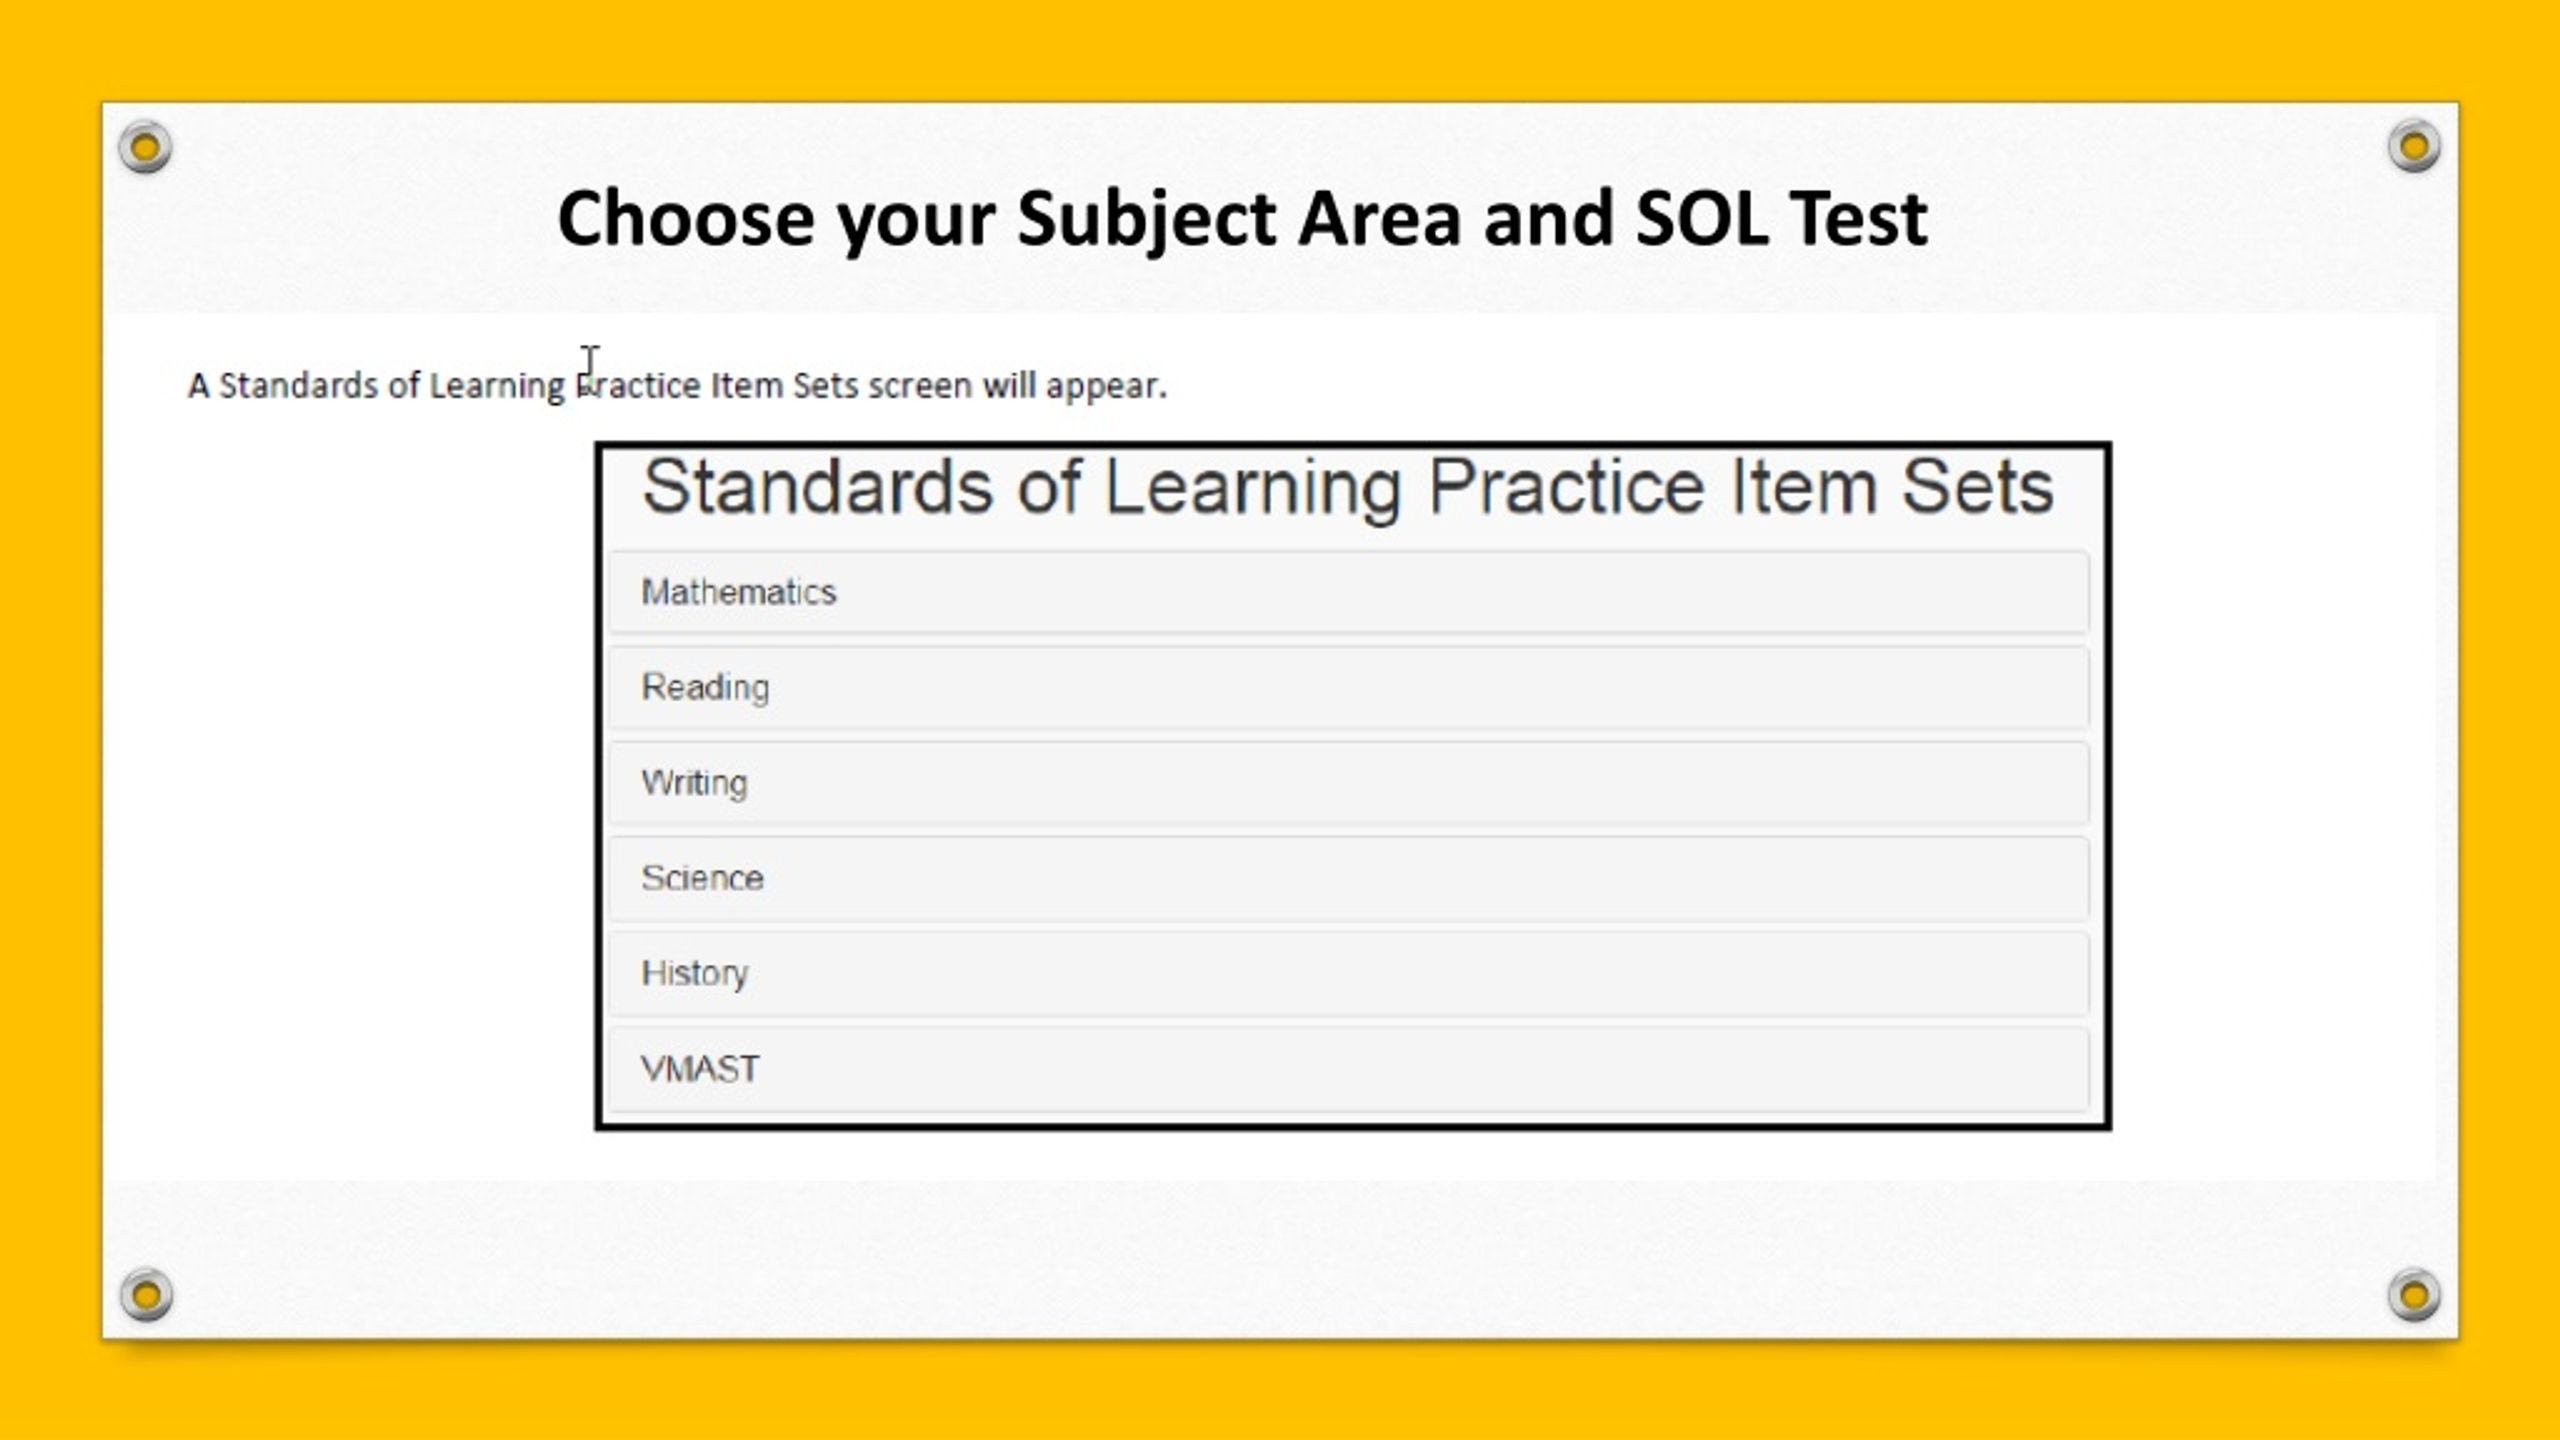The image size is (2560, 1440).
Task: Select the History subject row
Action: [x=1349, y=973]
